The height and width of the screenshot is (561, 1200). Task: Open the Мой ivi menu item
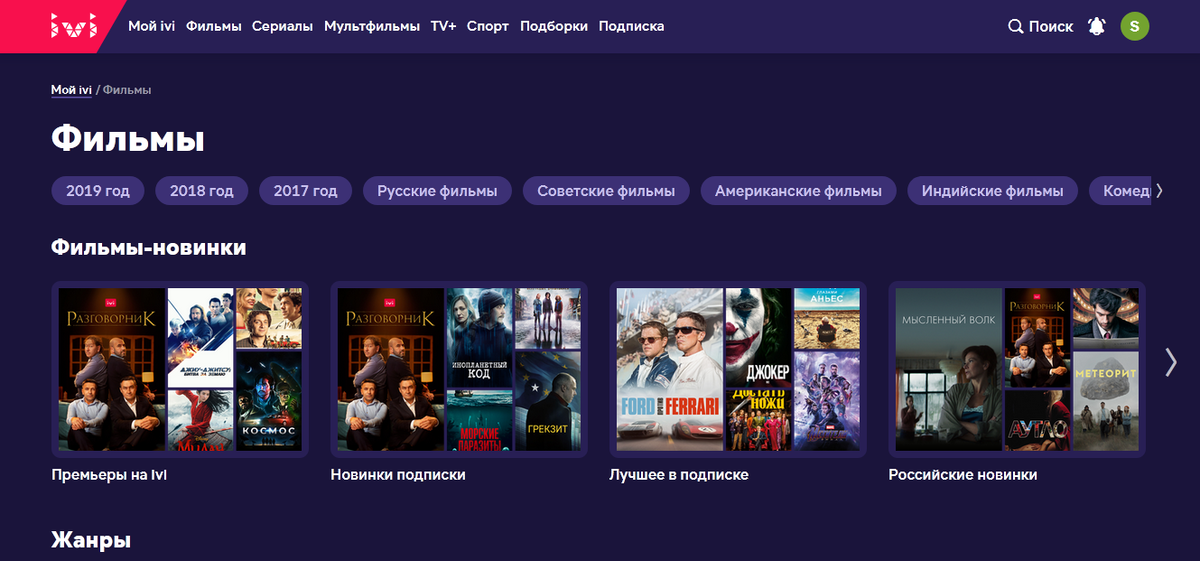point(152,26)
